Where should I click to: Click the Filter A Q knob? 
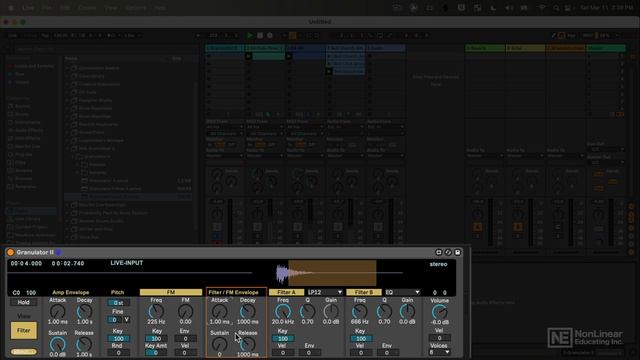coord(307,312)
